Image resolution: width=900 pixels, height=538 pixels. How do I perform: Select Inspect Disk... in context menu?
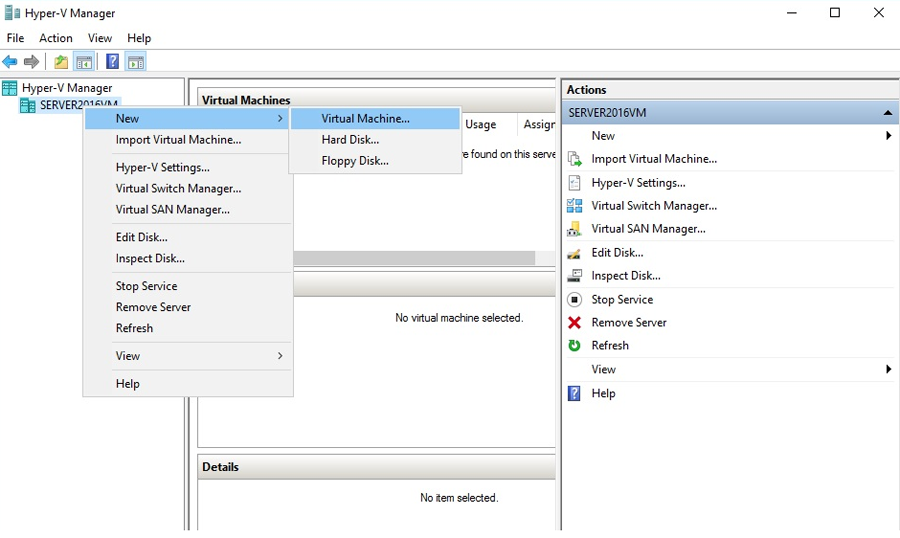click(x=187, y=259)
